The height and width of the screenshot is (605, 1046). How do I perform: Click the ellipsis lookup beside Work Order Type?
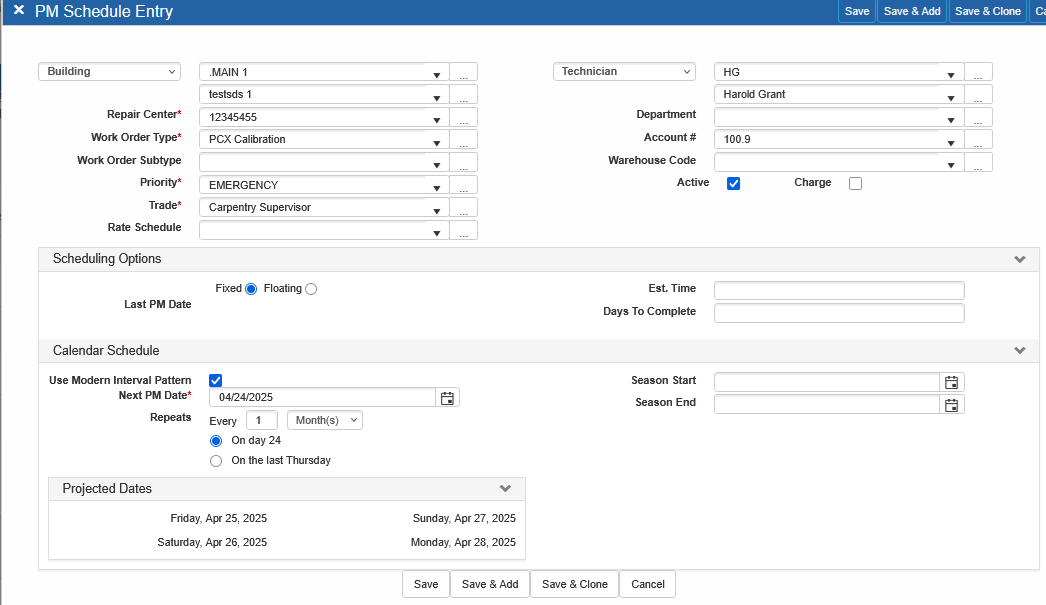[463, 140]
